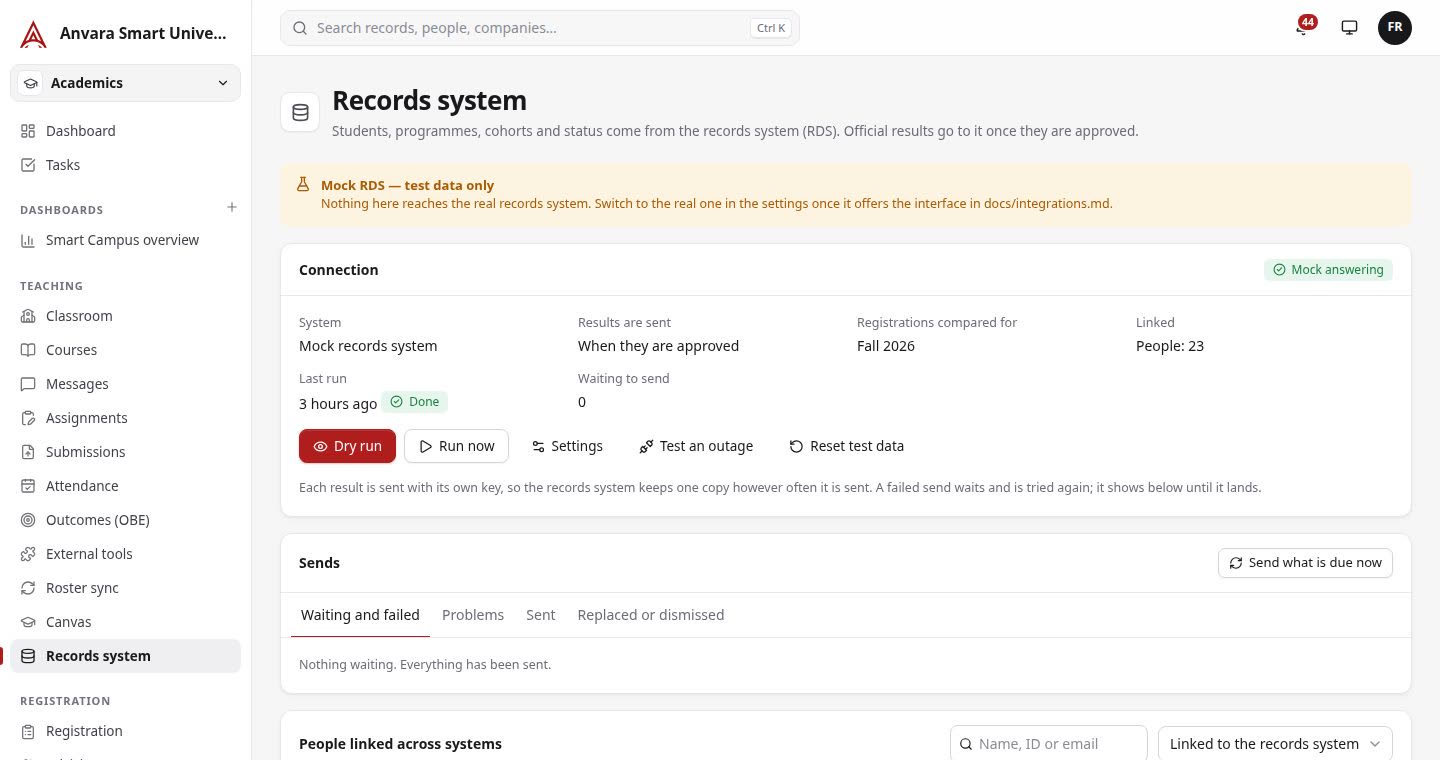Expand the Academics workspace dropdown
Screen dimensions: 1440x760
126,83
